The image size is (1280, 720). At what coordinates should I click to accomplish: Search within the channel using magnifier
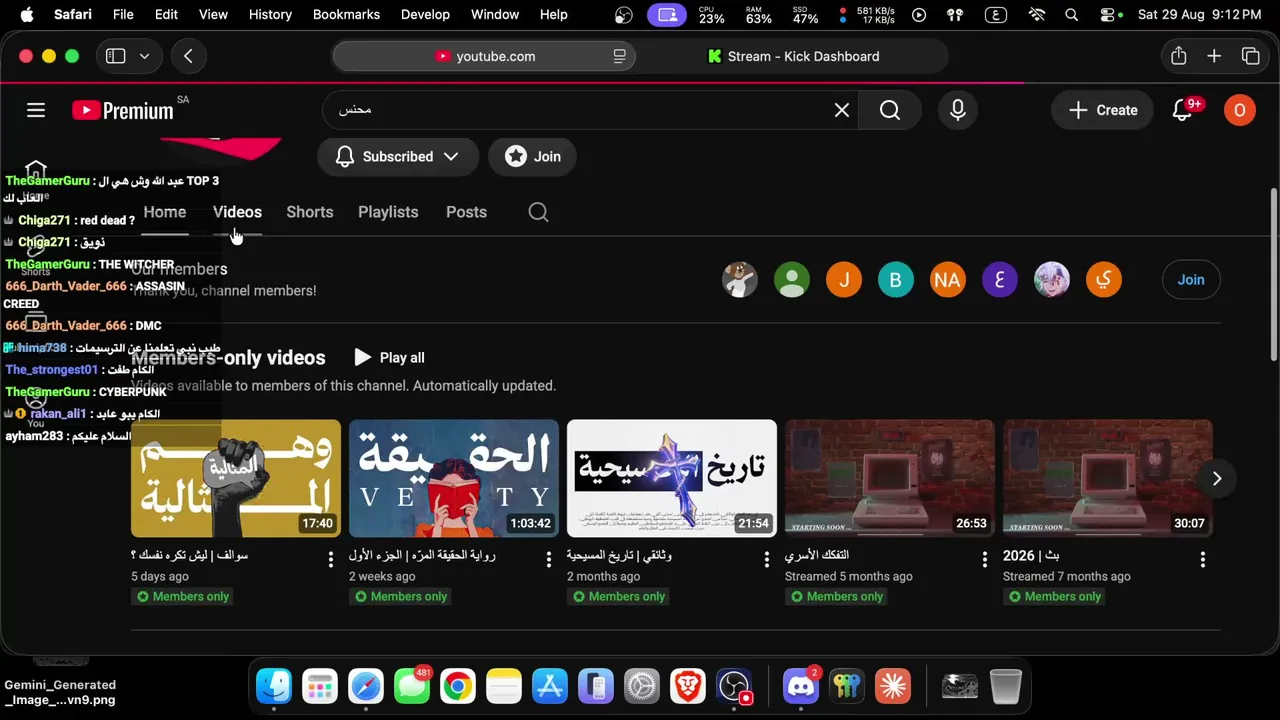click(538, 212)
